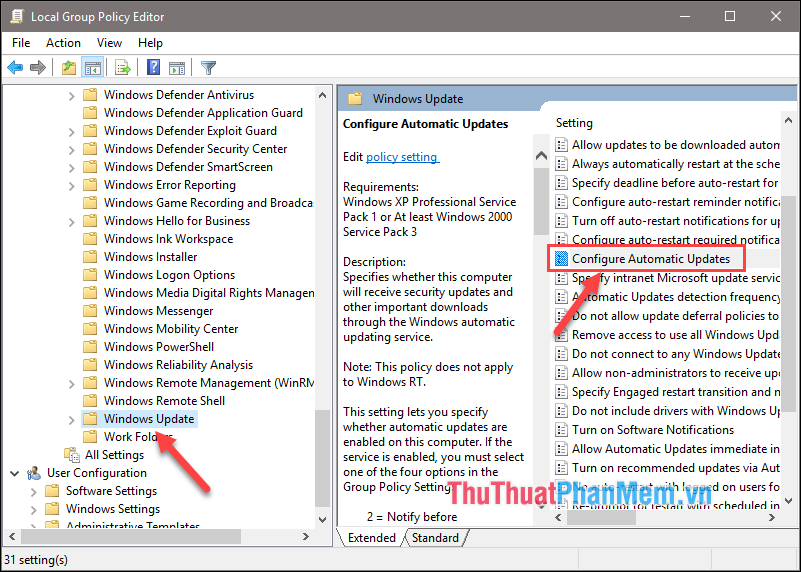The width and height of the screenshot is (801, 572).
Task: Click the Back arrow toolbar icon
Action: coord(15,67)
